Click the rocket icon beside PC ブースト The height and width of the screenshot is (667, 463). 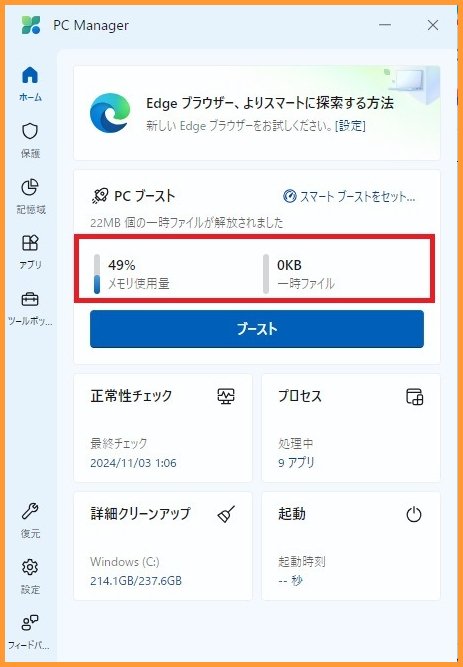click(x=100, y=196)
